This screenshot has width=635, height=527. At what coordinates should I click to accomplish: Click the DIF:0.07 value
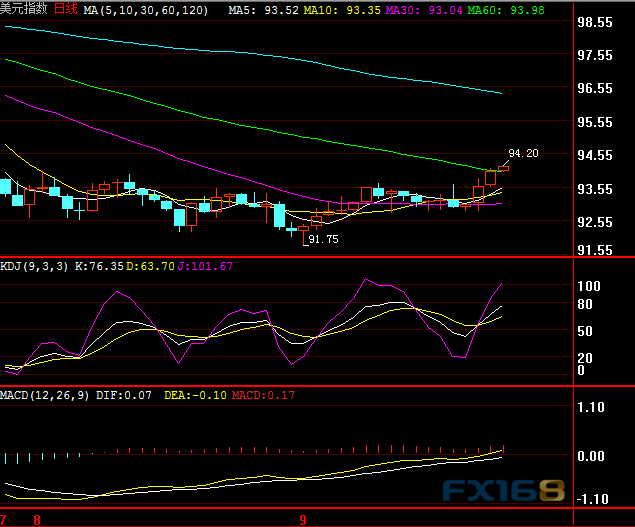click(x=124, y=395)
